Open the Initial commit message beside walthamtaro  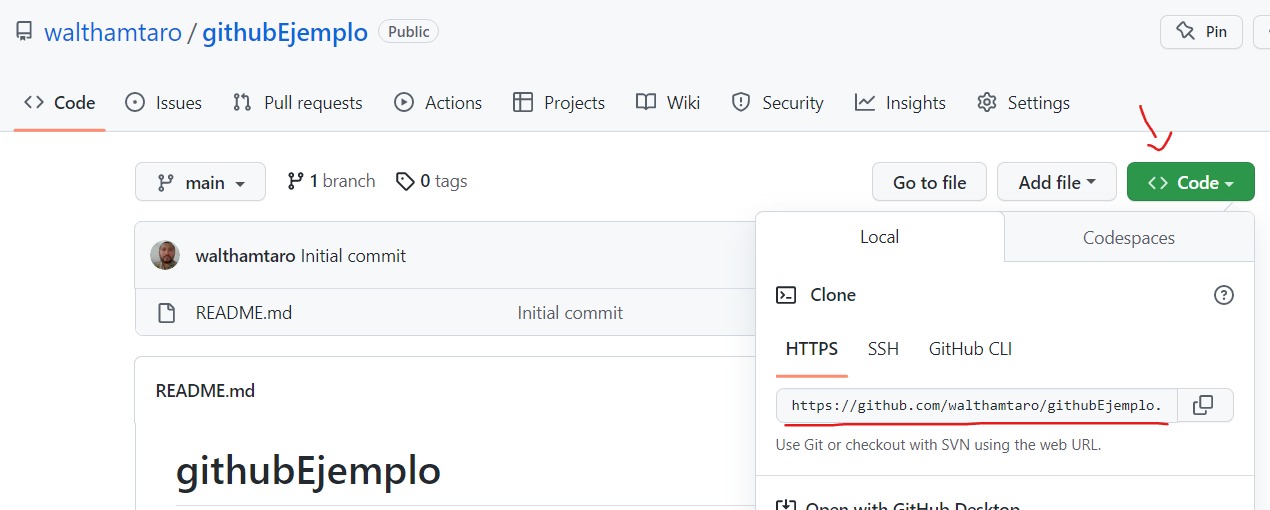pyautogui.click(x=353, y=256)
